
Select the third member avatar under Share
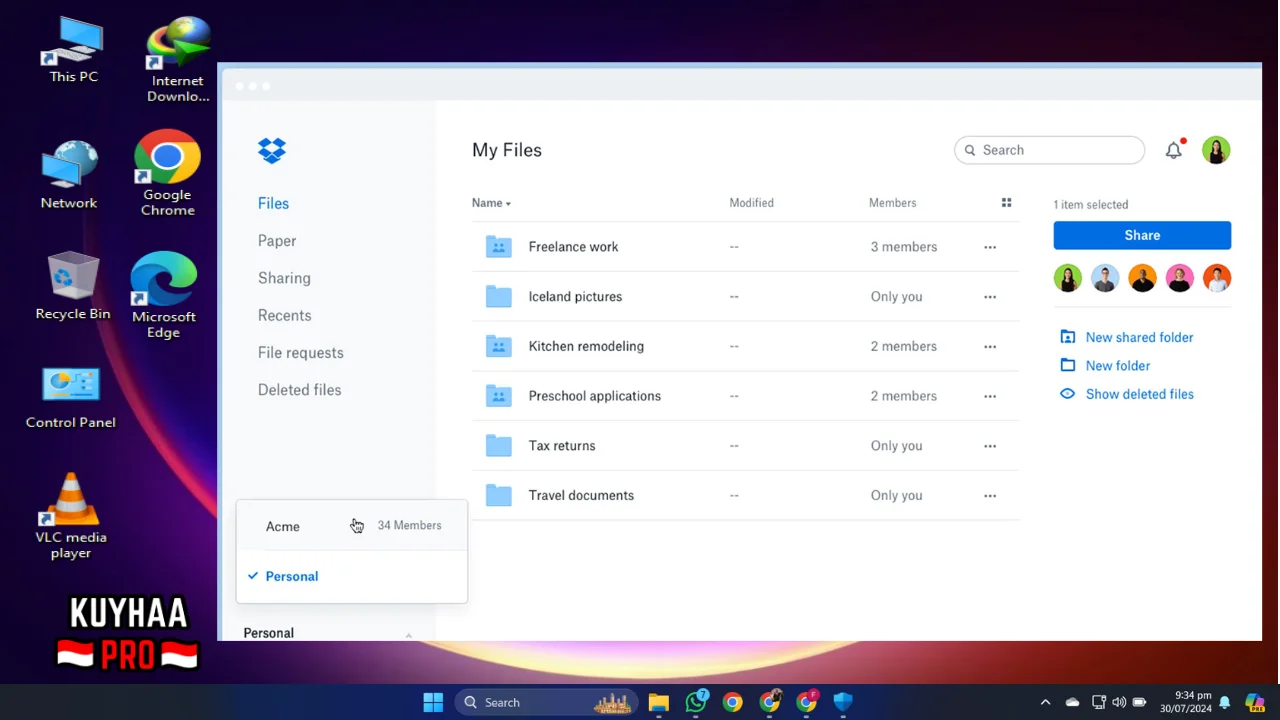1142,278
